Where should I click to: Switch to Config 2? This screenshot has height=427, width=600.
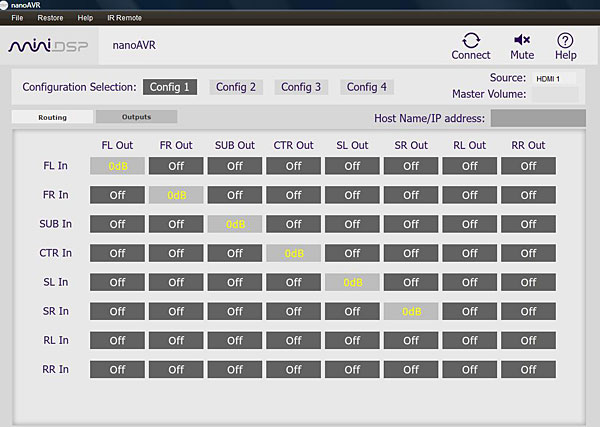(236, 87)
